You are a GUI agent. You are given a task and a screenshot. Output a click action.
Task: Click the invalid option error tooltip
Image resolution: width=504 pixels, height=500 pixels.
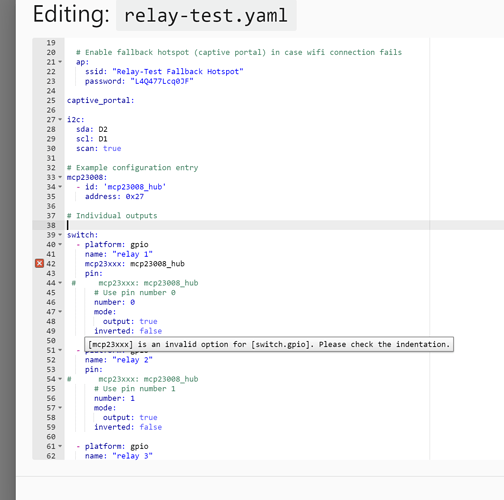click(269, 344)
